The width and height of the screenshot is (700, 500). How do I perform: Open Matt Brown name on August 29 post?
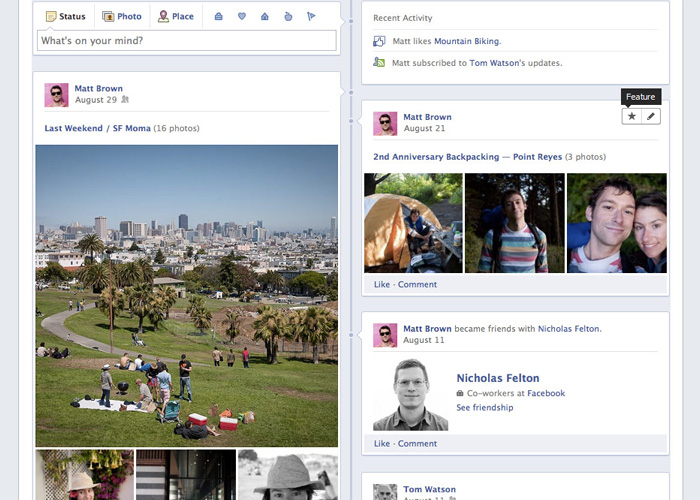pyautogui.click(x=98, y=88)
